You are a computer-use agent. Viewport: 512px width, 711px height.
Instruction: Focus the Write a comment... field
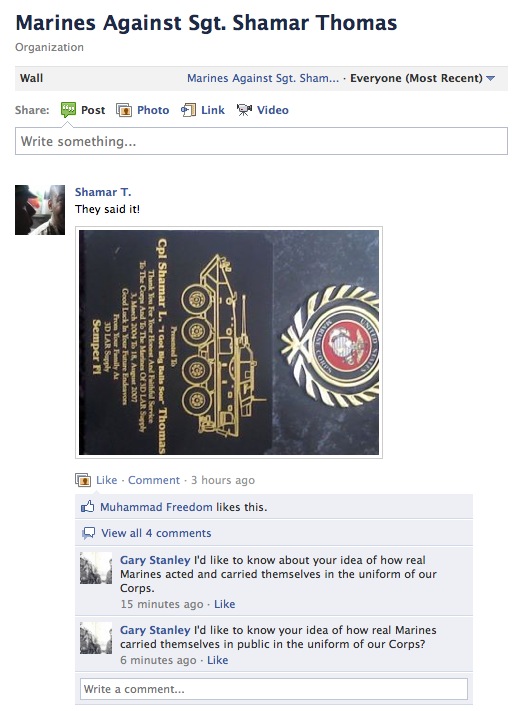[x=274, y=689]
